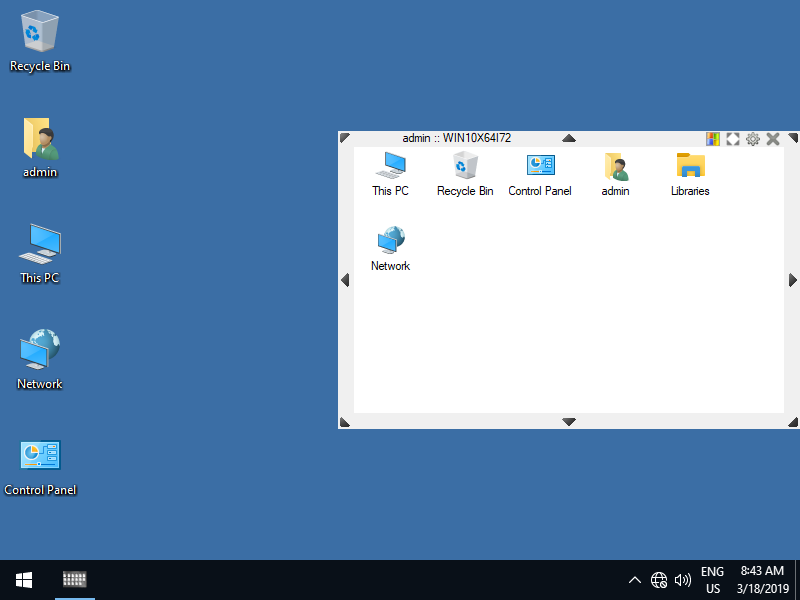The width and height of the screenshot is (800, 600).
Task: Show hidden system tray icons
Action: coord(634,580)
